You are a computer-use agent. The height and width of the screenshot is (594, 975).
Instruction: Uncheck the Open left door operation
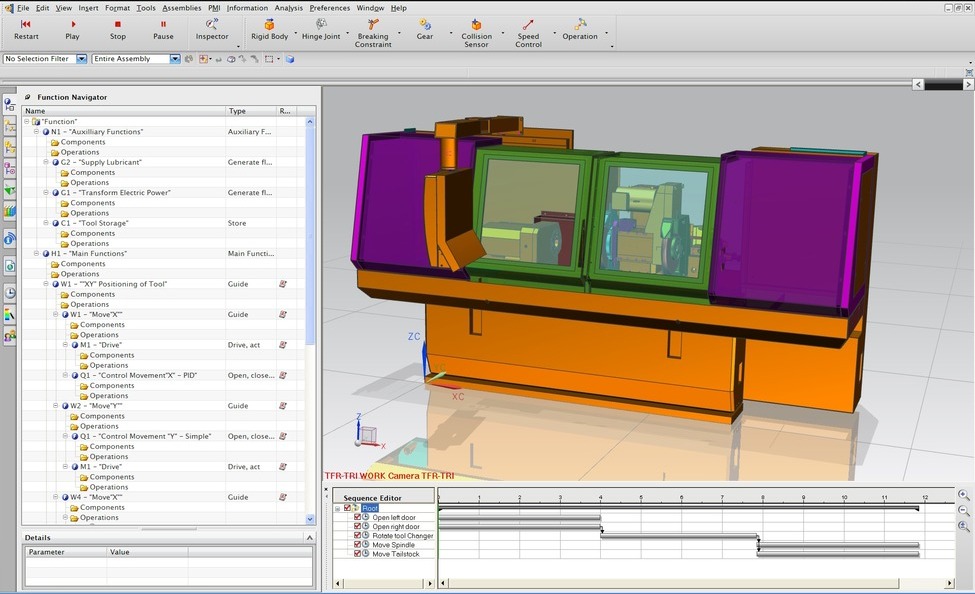click(358, 517)
